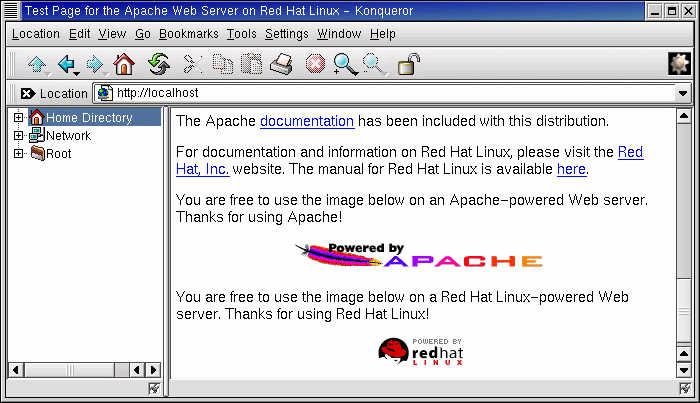Open the Settings menu

click(287, 34)
